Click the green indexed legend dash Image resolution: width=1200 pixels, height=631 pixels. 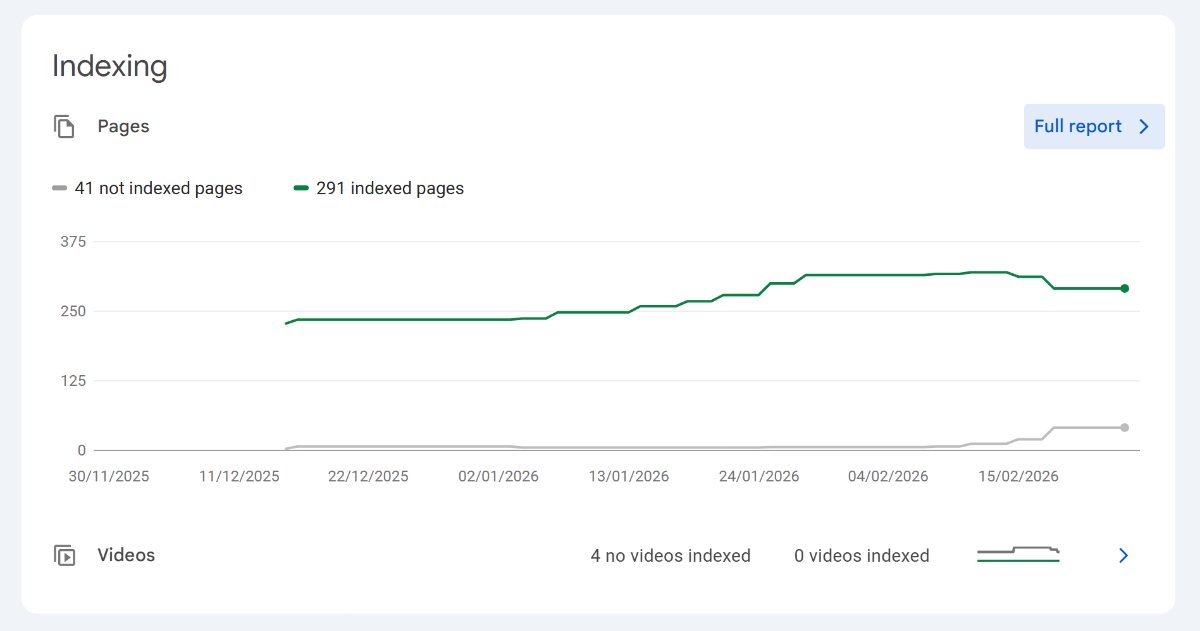pos(301,188)
